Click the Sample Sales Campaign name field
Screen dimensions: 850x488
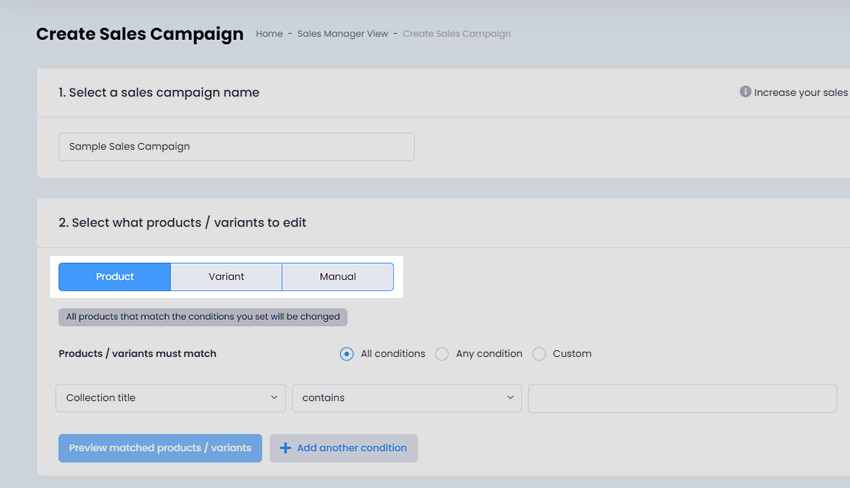coord(236,146)
